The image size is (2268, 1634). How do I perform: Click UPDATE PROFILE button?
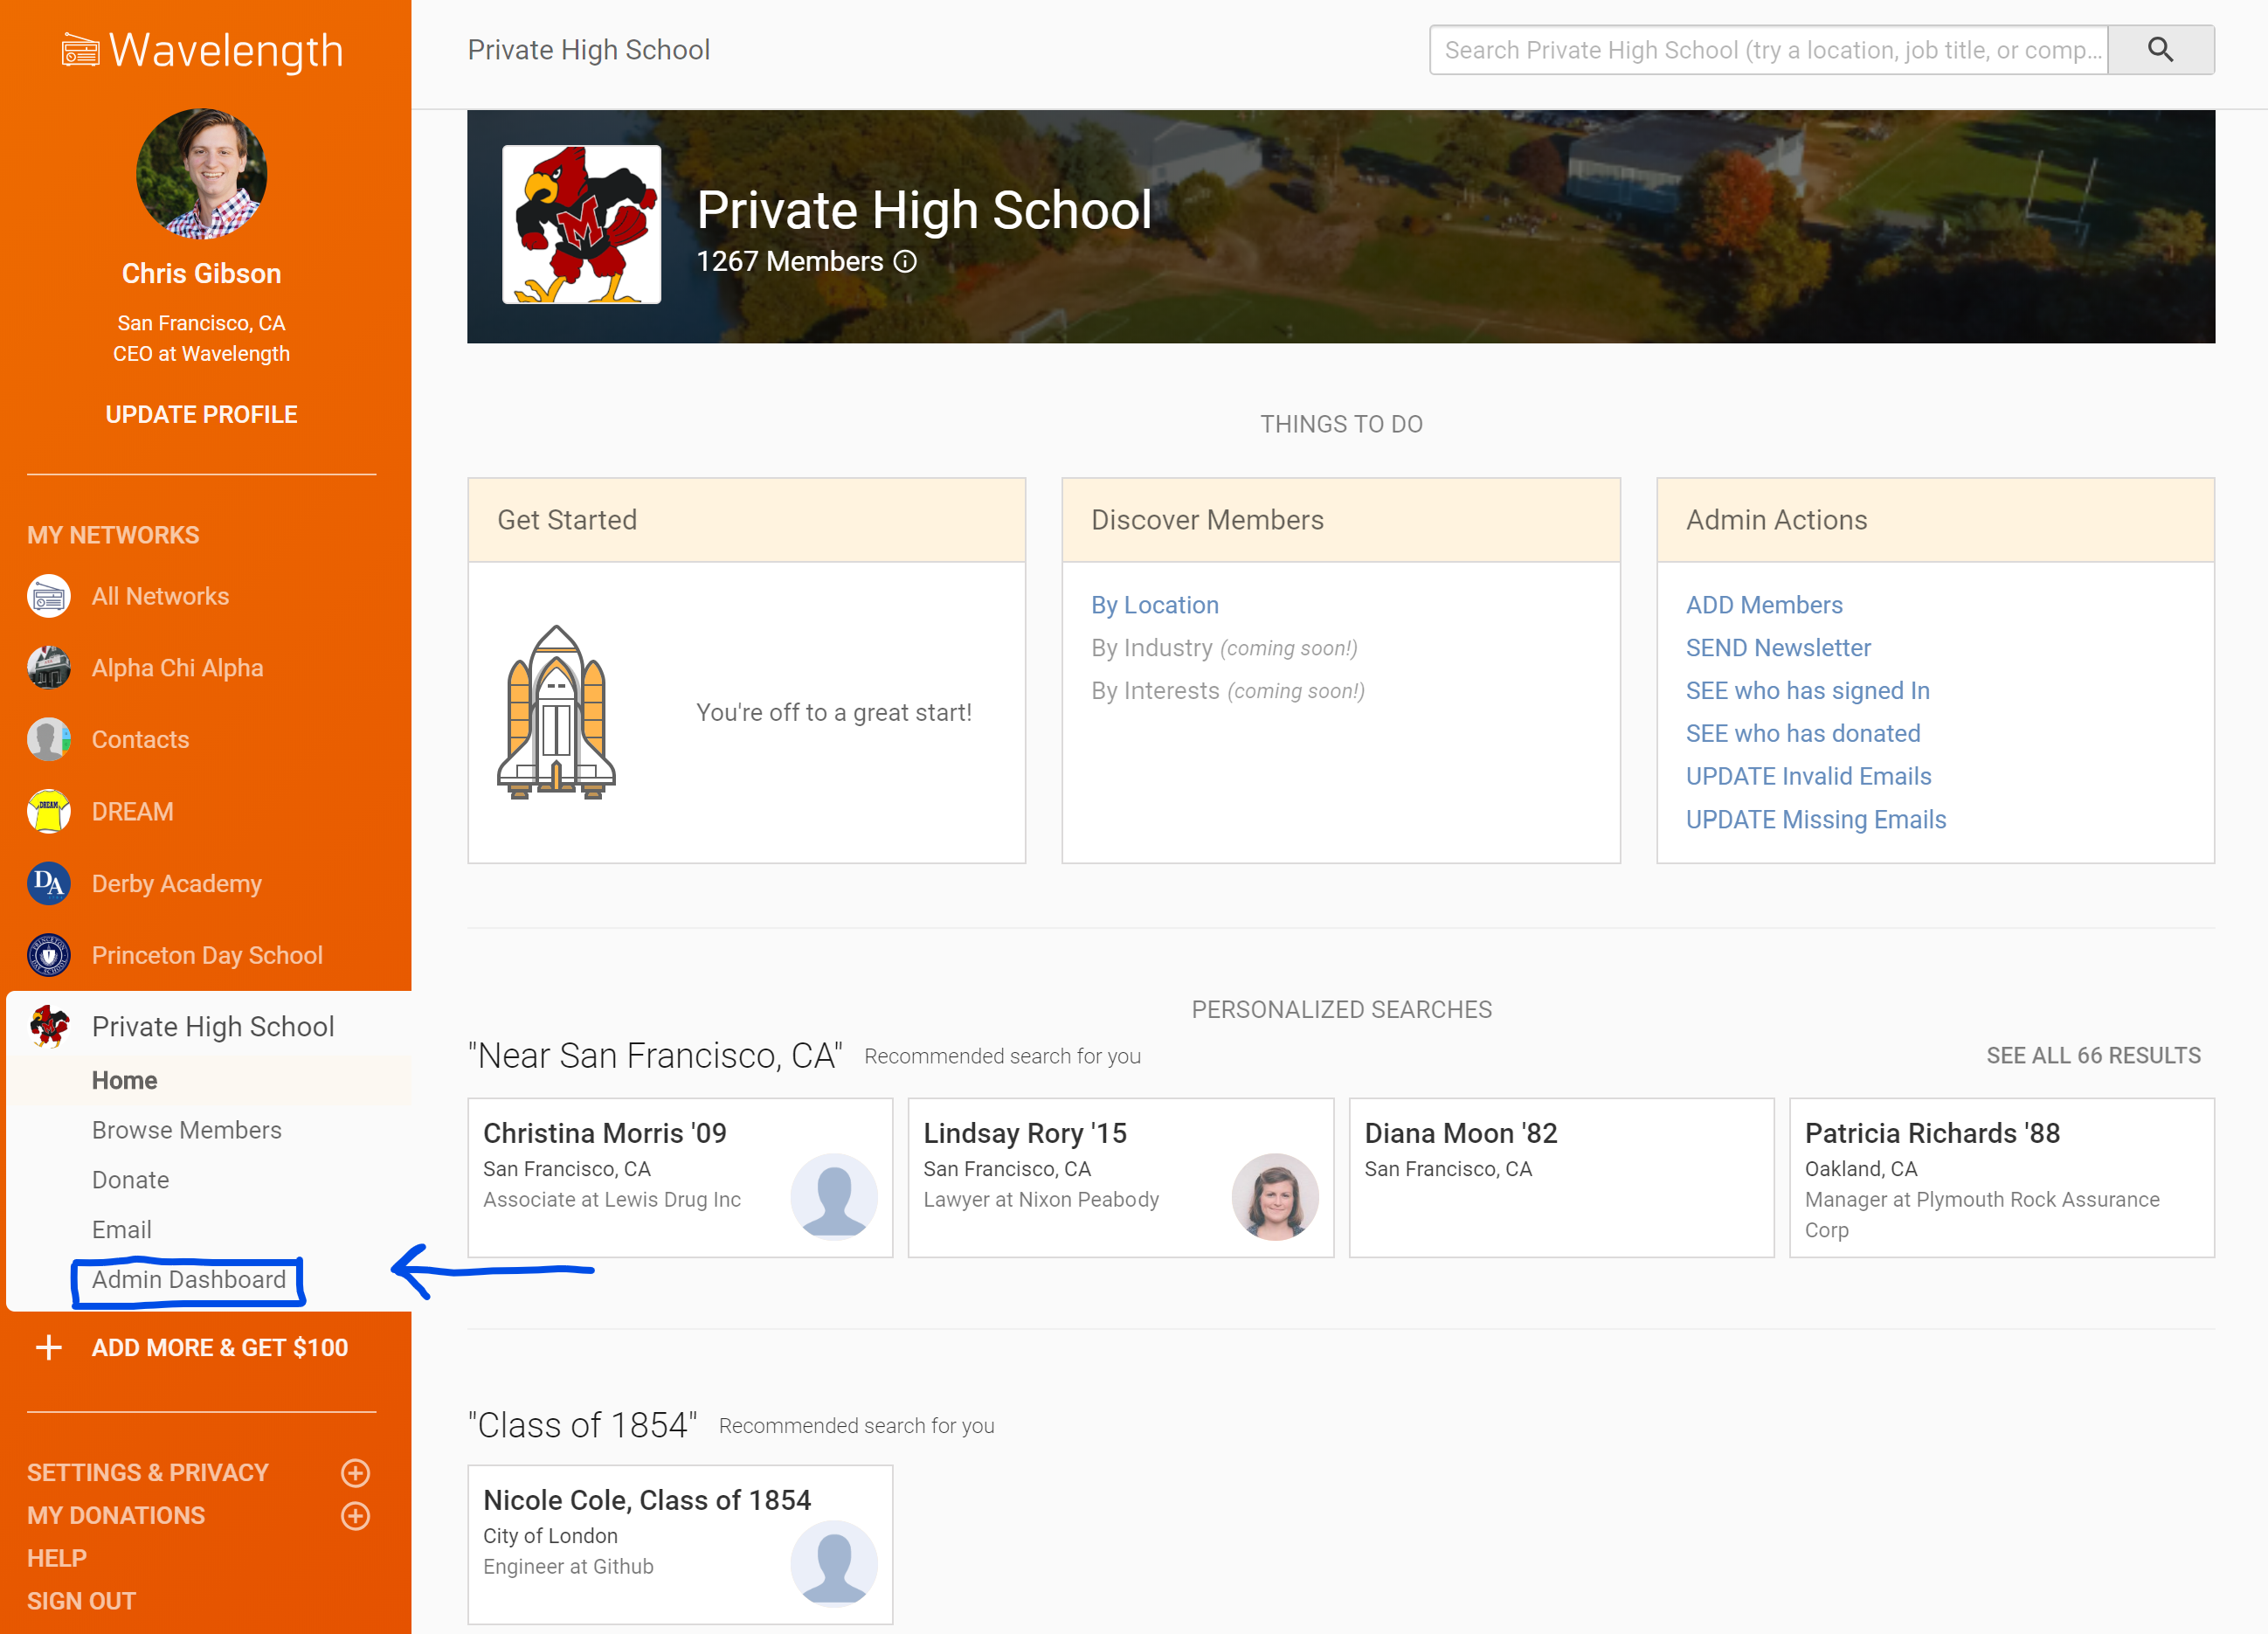tap(201, 415)
